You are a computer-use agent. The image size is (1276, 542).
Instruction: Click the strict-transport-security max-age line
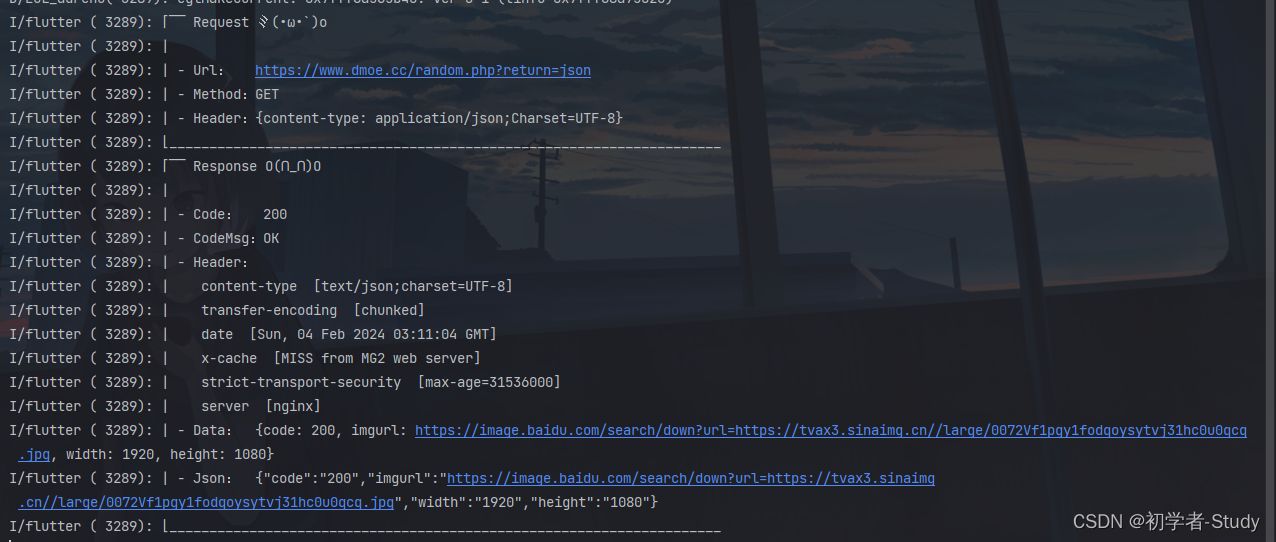point(380,382)
